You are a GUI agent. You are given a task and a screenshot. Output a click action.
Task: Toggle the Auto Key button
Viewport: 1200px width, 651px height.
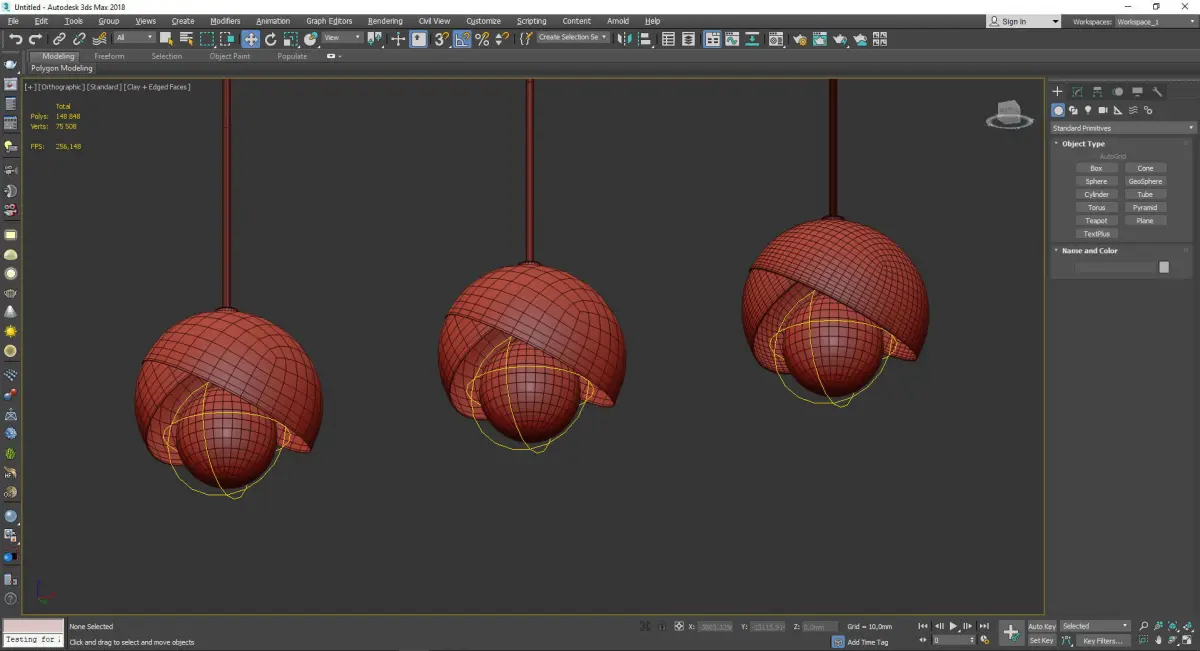tap(1042, 626)
